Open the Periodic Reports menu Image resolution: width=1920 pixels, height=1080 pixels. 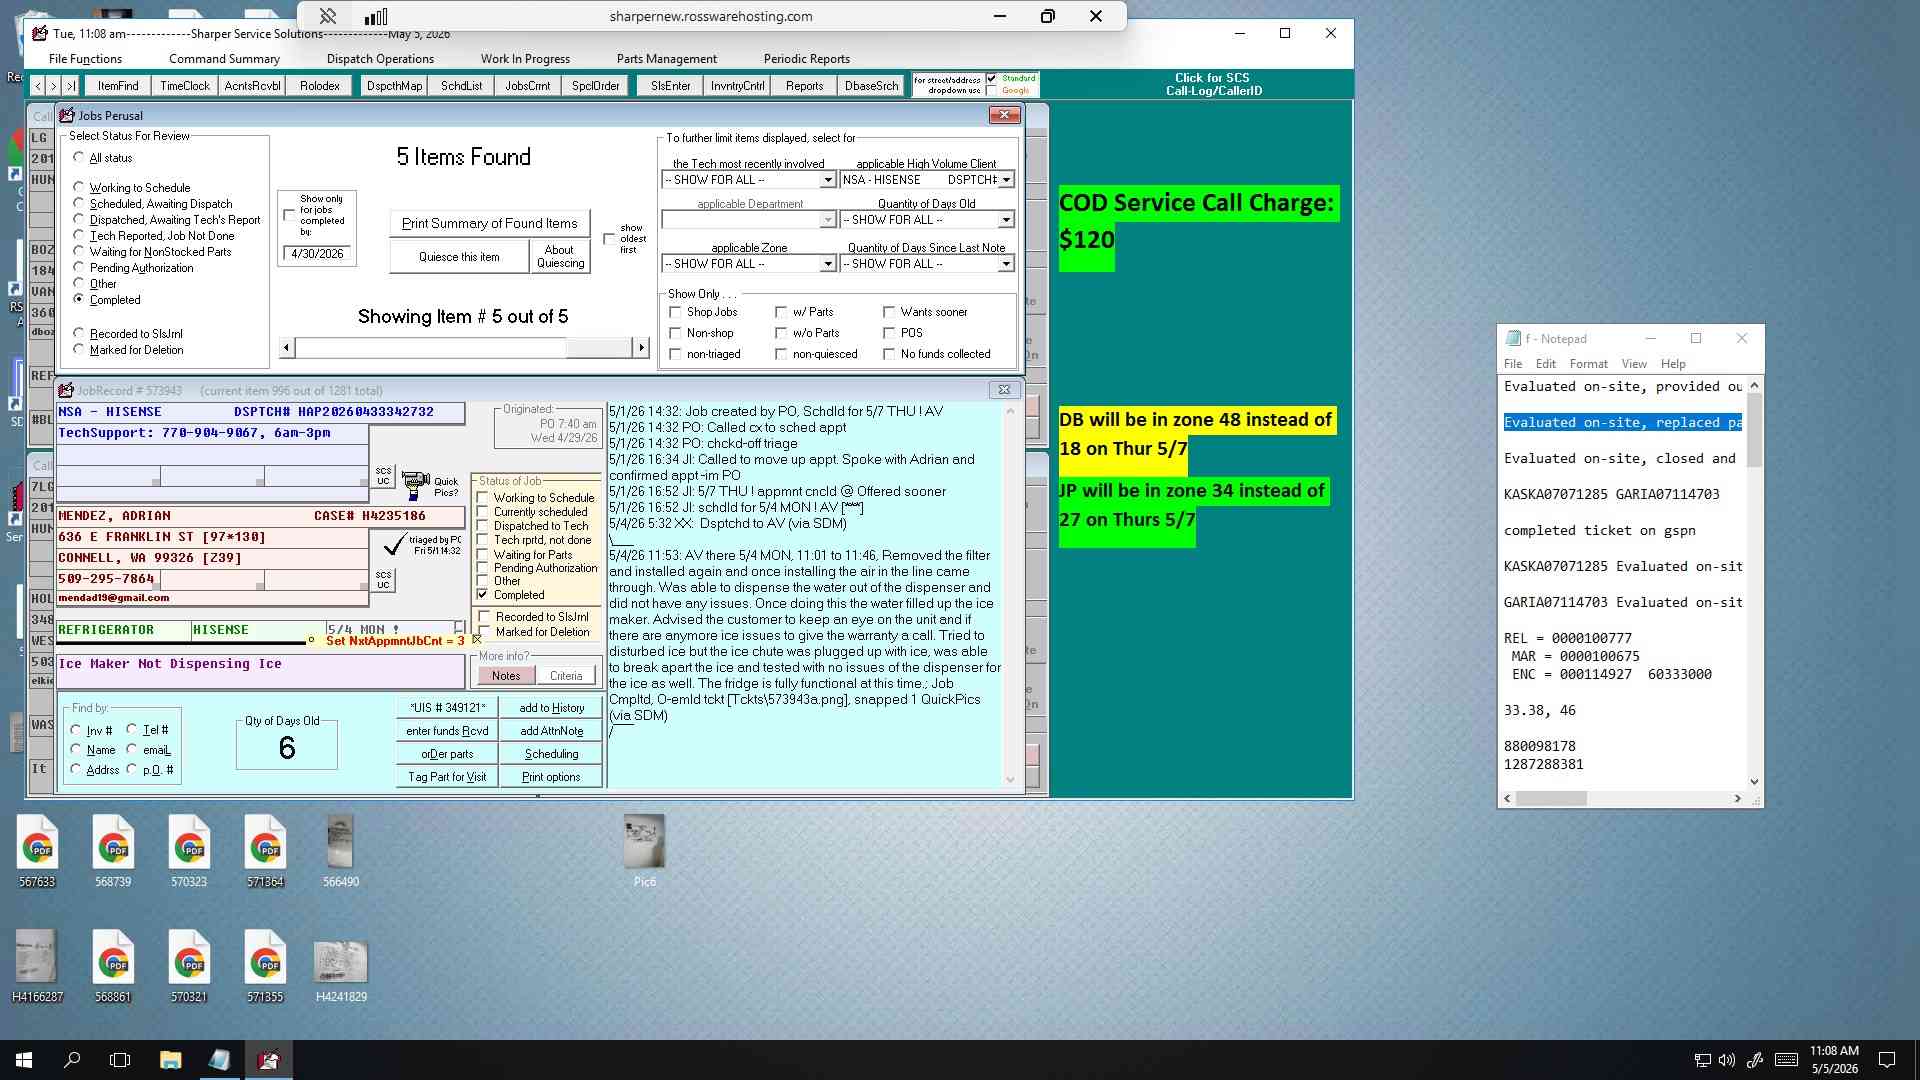point(806,59)
